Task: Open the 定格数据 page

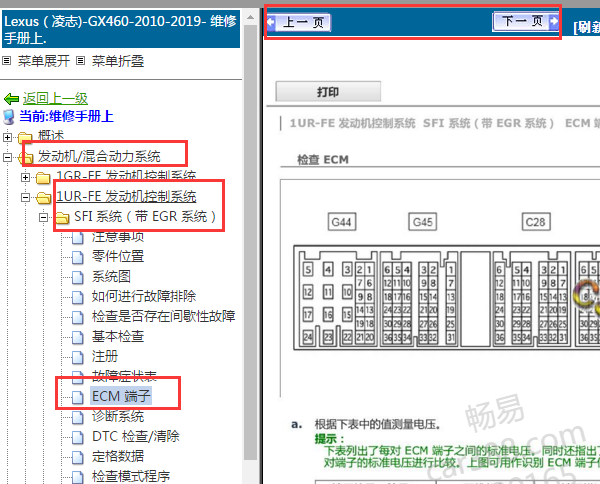Action: pyautogui.click(x=118, y=456)
